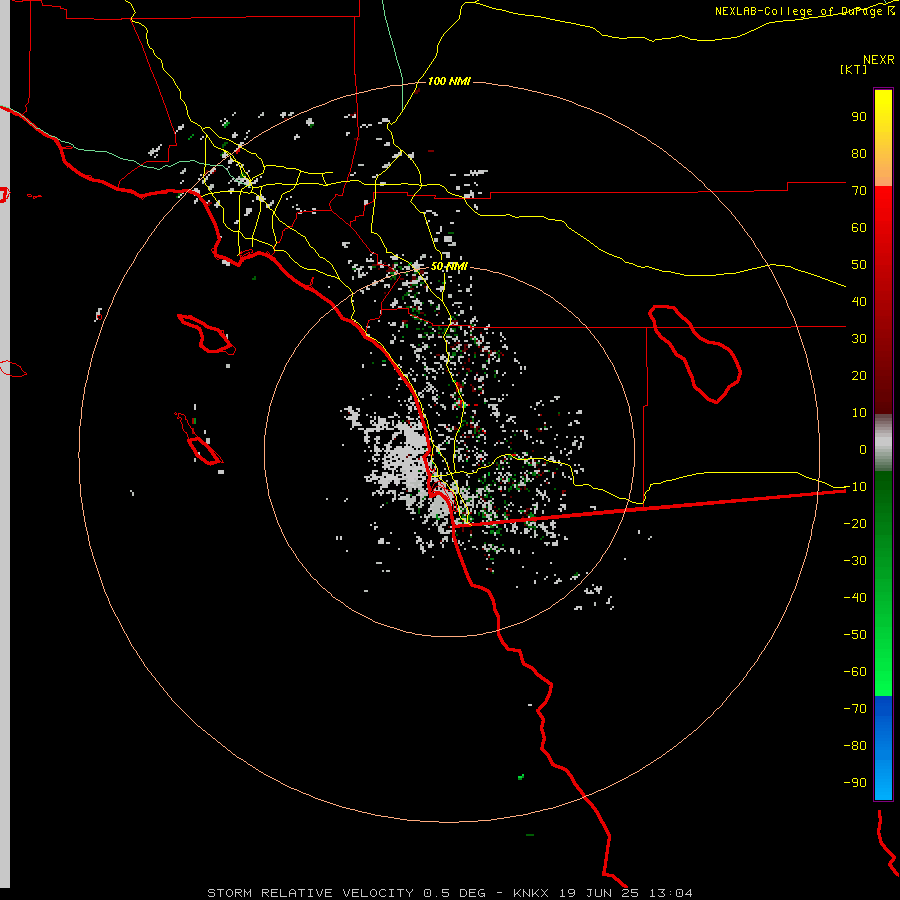Click the -10 value on the color scale
The width and height of the screenshot is (900, 900).
tap(855, 487)
